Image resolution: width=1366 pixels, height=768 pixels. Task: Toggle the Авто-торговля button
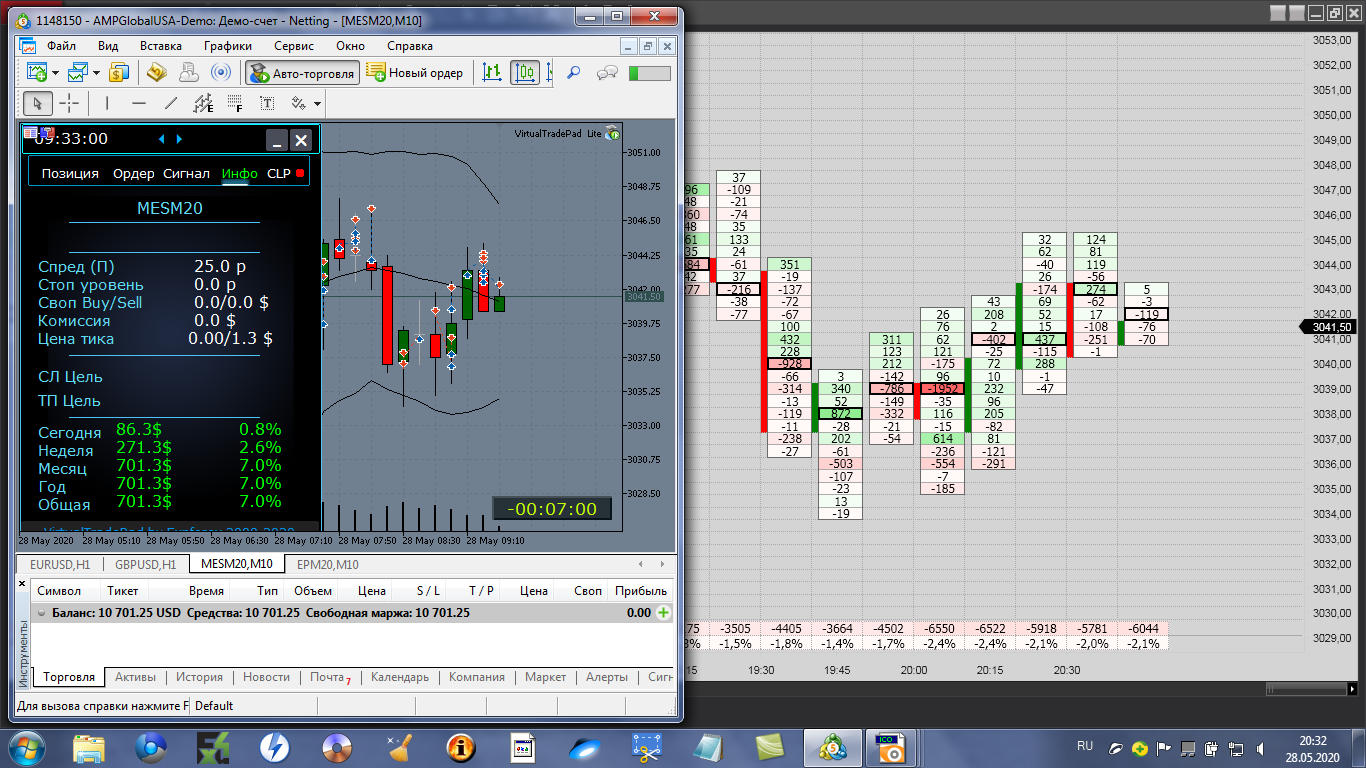[302, 72]
